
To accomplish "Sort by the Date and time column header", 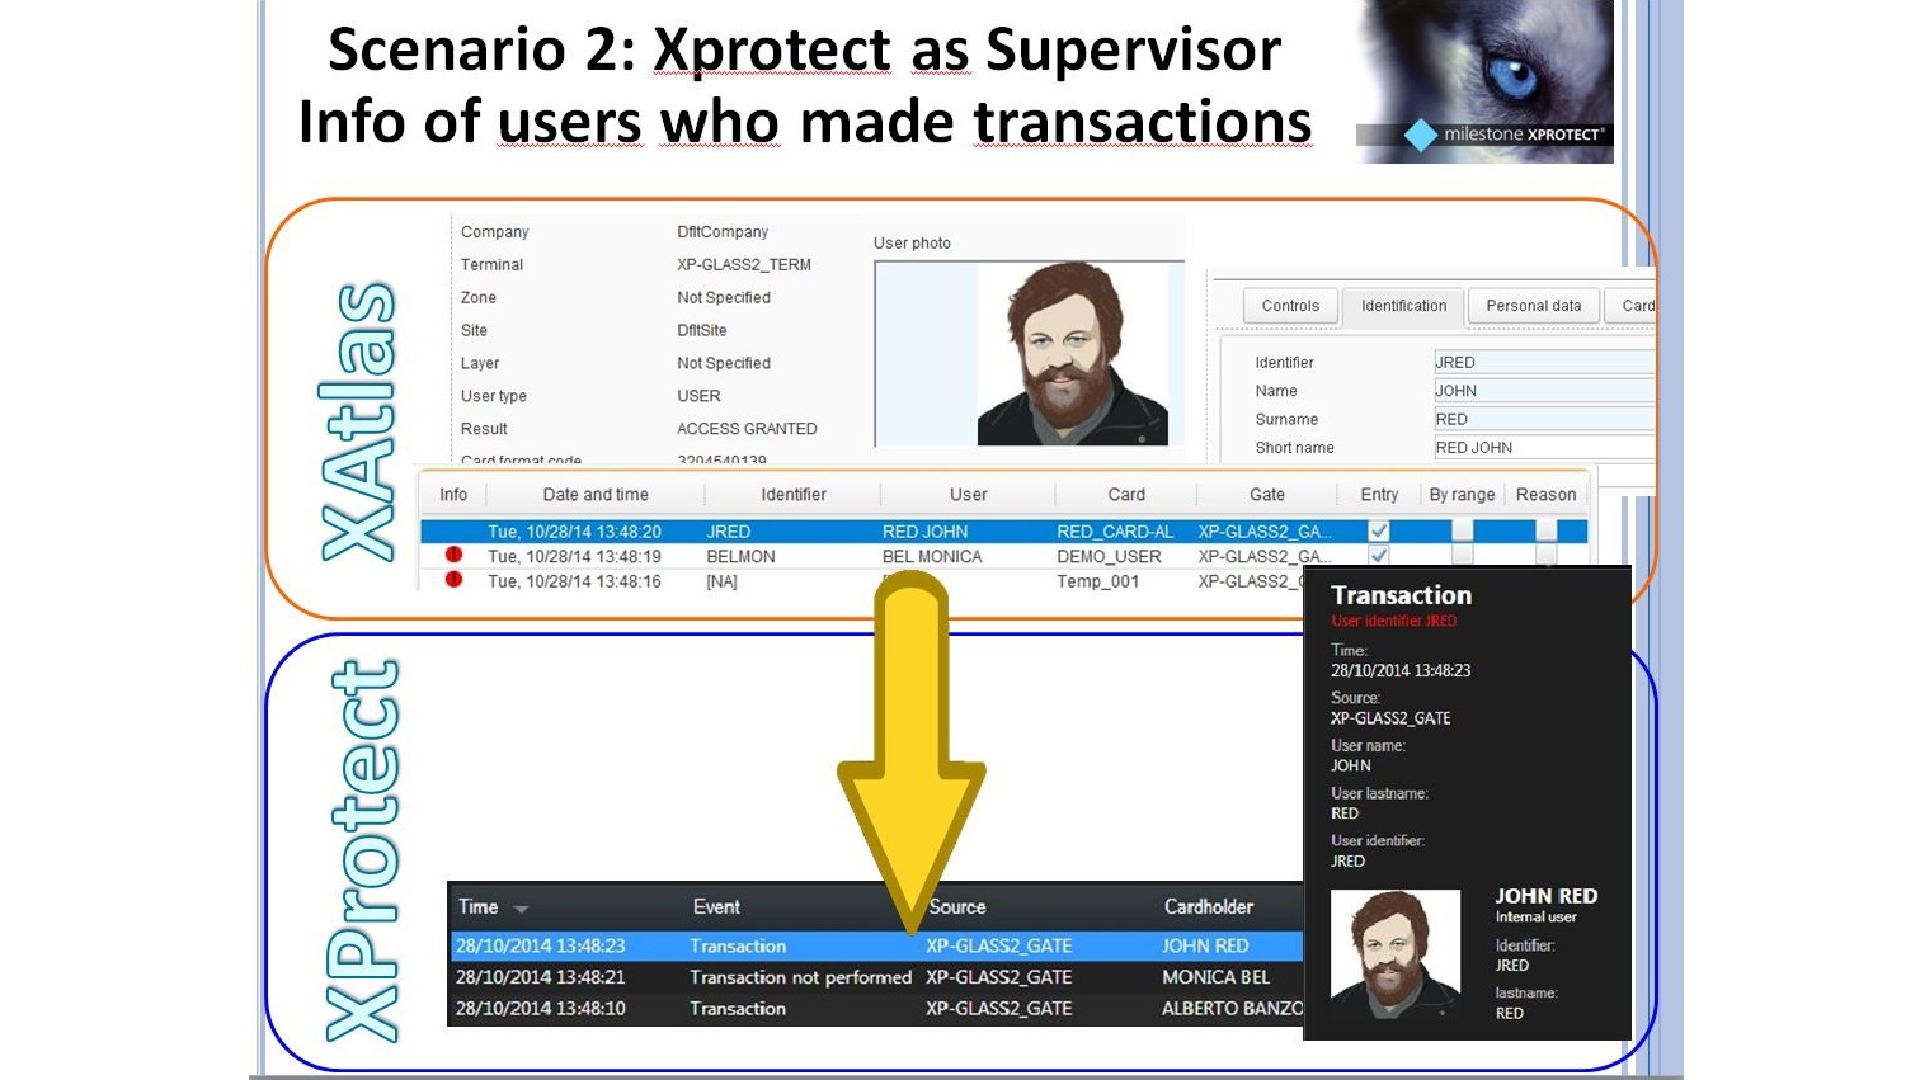I will (x=595, y=494).
